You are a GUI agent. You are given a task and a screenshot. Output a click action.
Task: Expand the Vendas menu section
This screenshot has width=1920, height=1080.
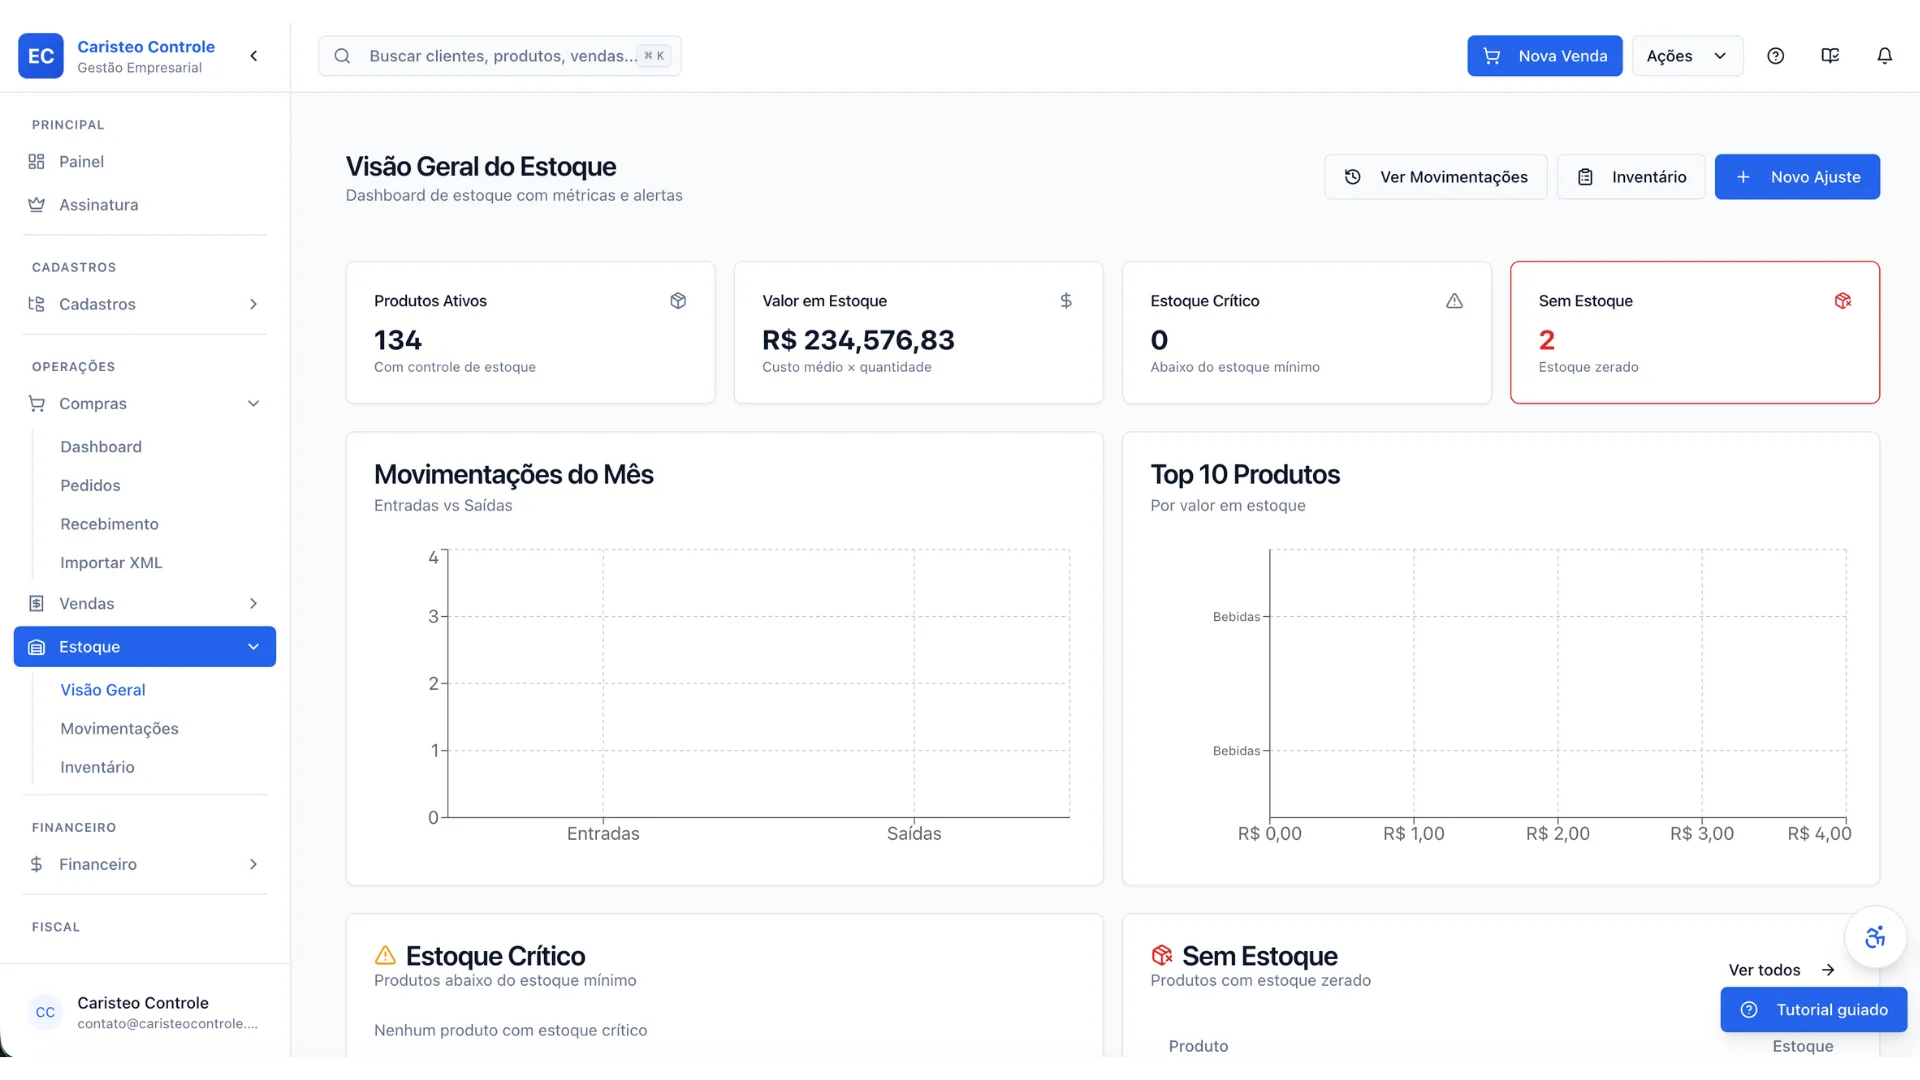[145, 604]
